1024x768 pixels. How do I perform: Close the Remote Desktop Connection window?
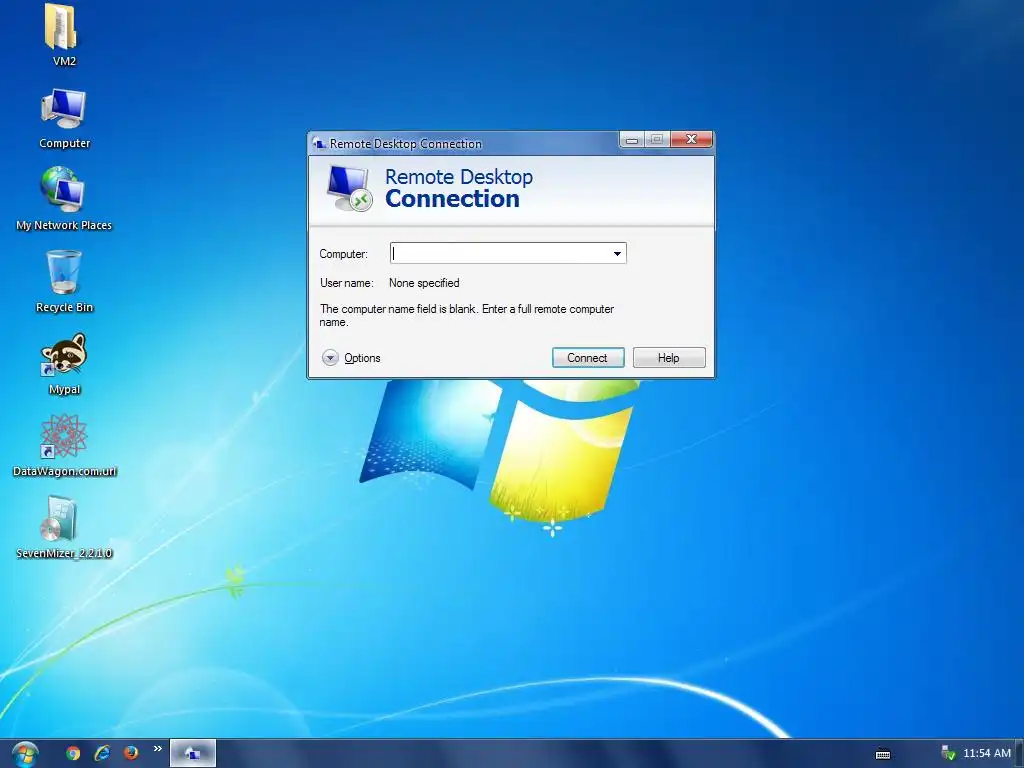[691, 139]
